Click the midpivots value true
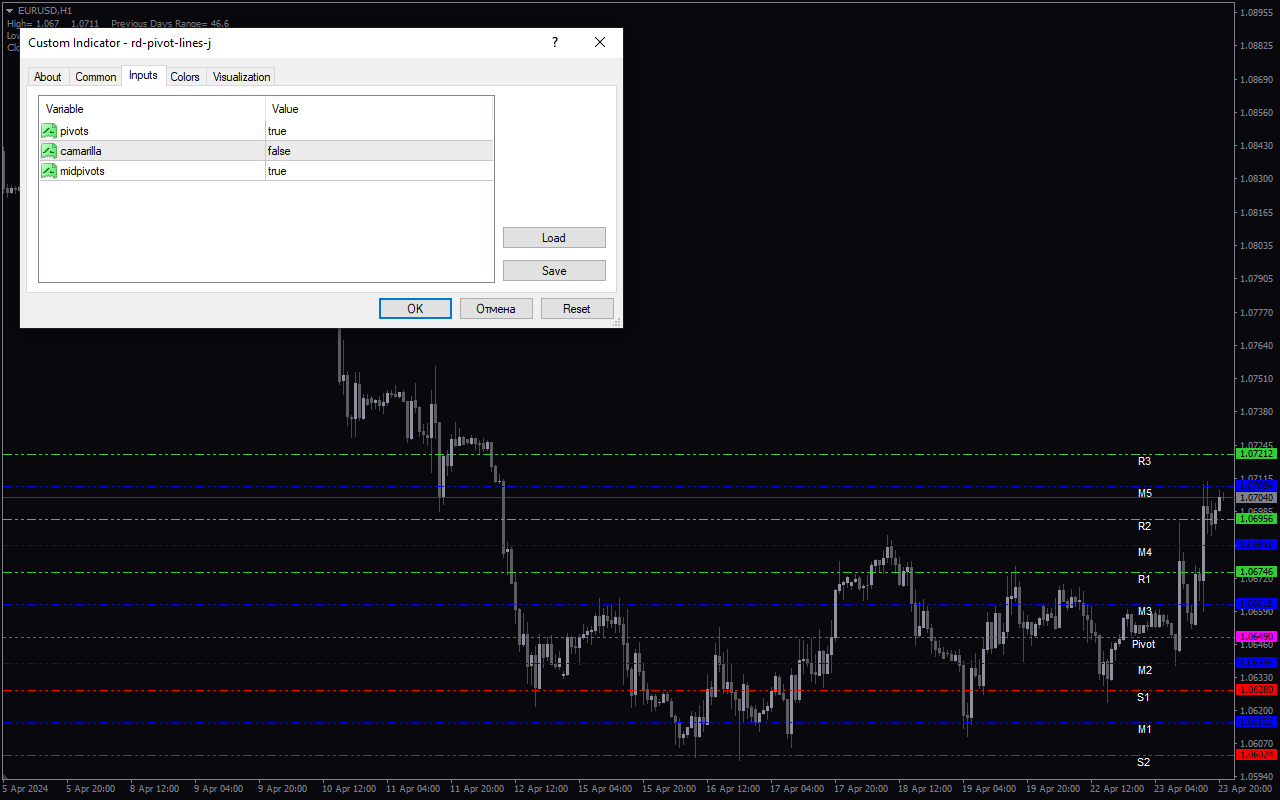 click(x=277, y=171)
